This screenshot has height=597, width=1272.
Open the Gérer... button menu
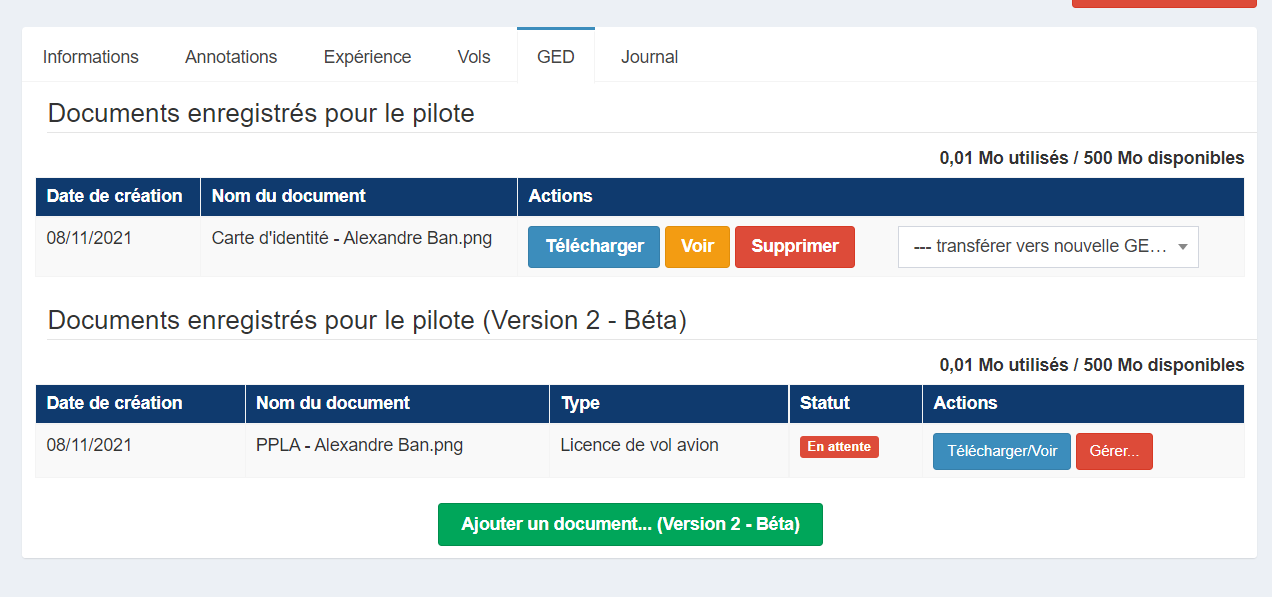click(x=1114, y=451)
